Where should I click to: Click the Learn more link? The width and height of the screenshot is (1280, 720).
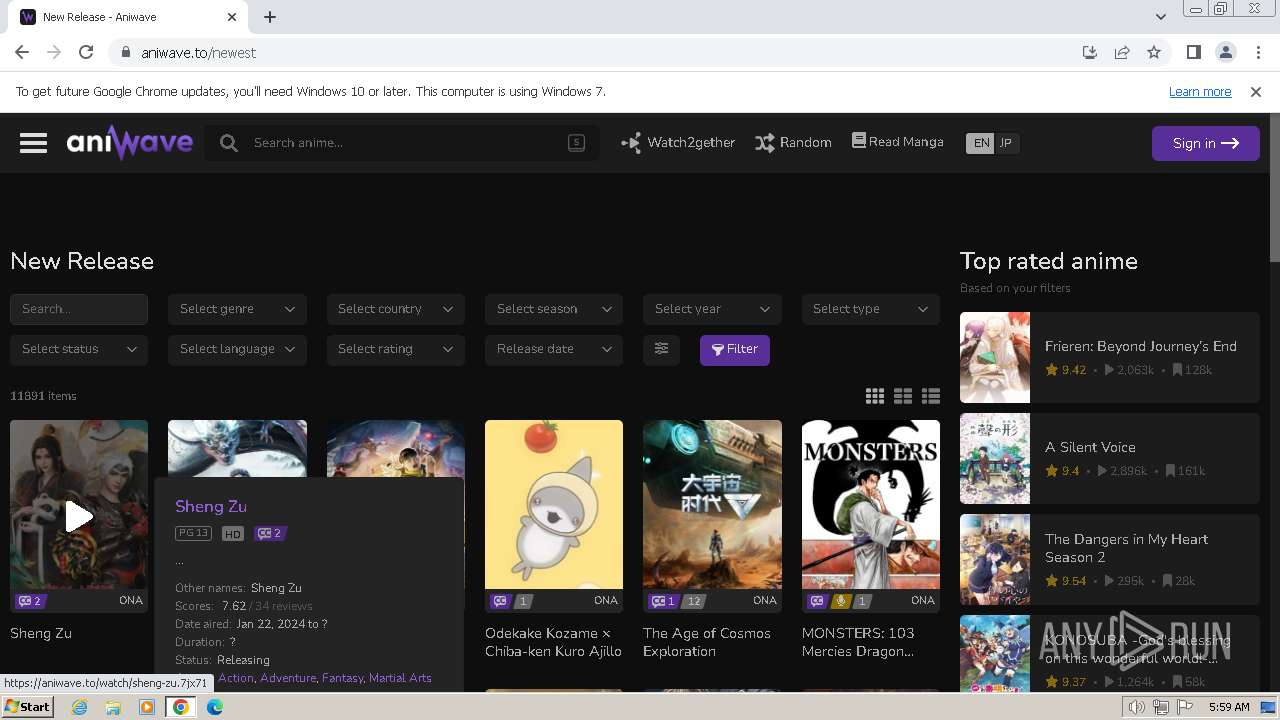1200,91
